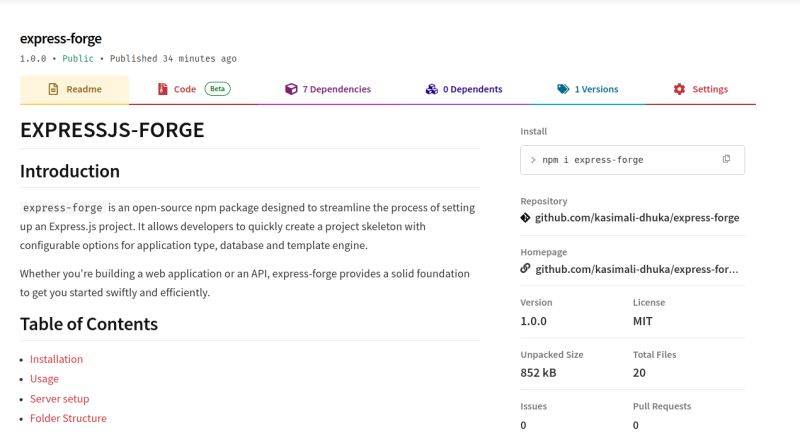Open the Server setup contents link

click(59, 399)
